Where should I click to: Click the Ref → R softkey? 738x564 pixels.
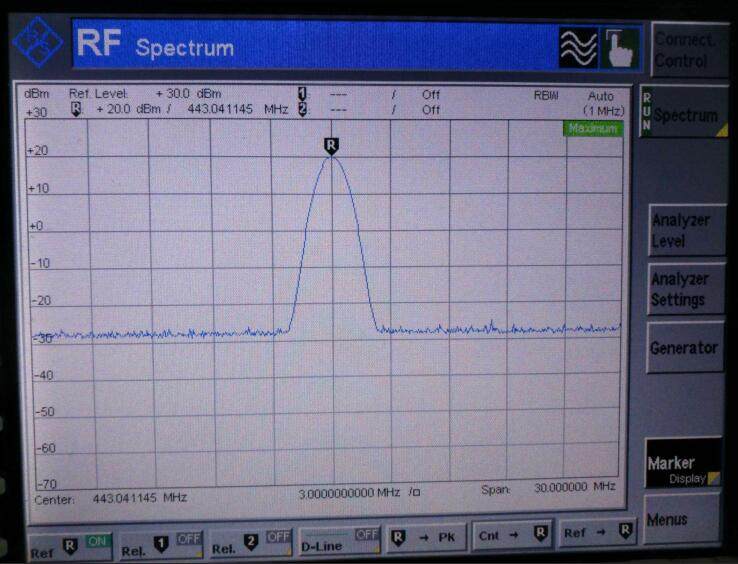point(598,532)
